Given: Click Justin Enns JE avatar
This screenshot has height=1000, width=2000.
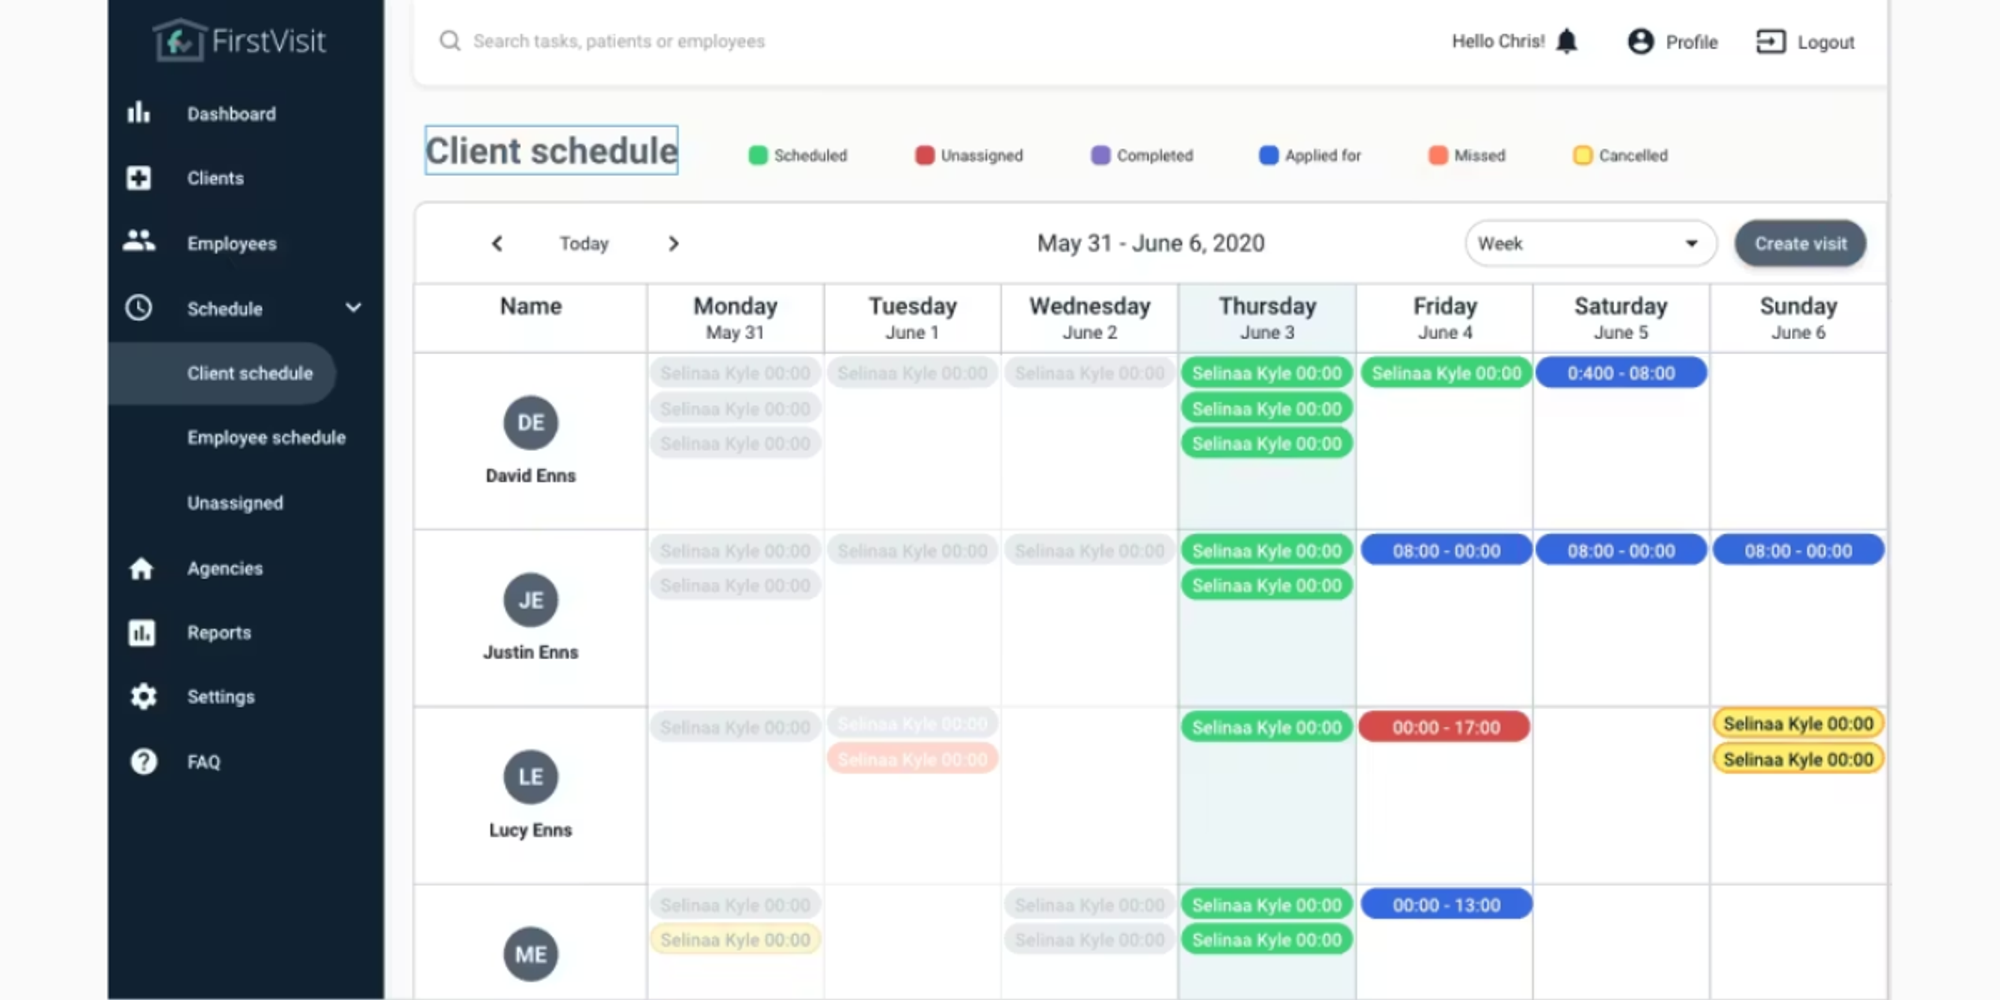Looking at the screenshot, I should (531, 600).
